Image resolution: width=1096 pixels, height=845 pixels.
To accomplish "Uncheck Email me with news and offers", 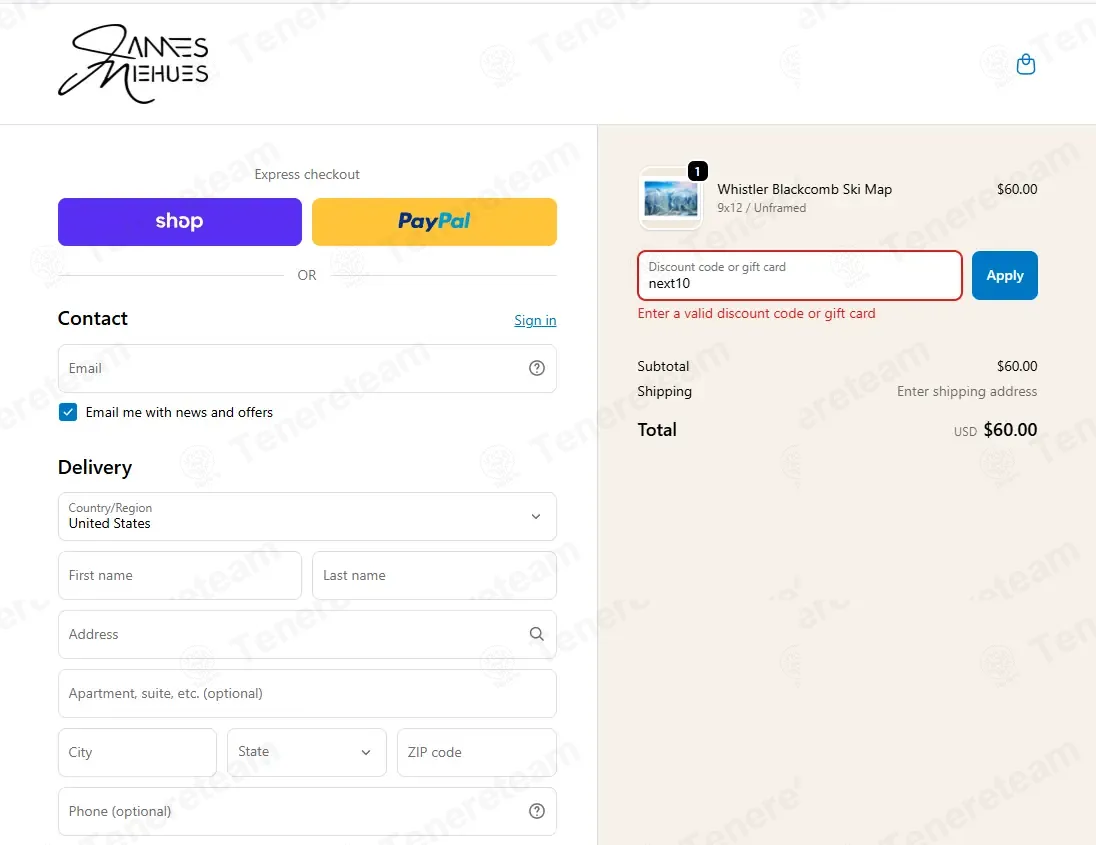I will pos(68,412).
